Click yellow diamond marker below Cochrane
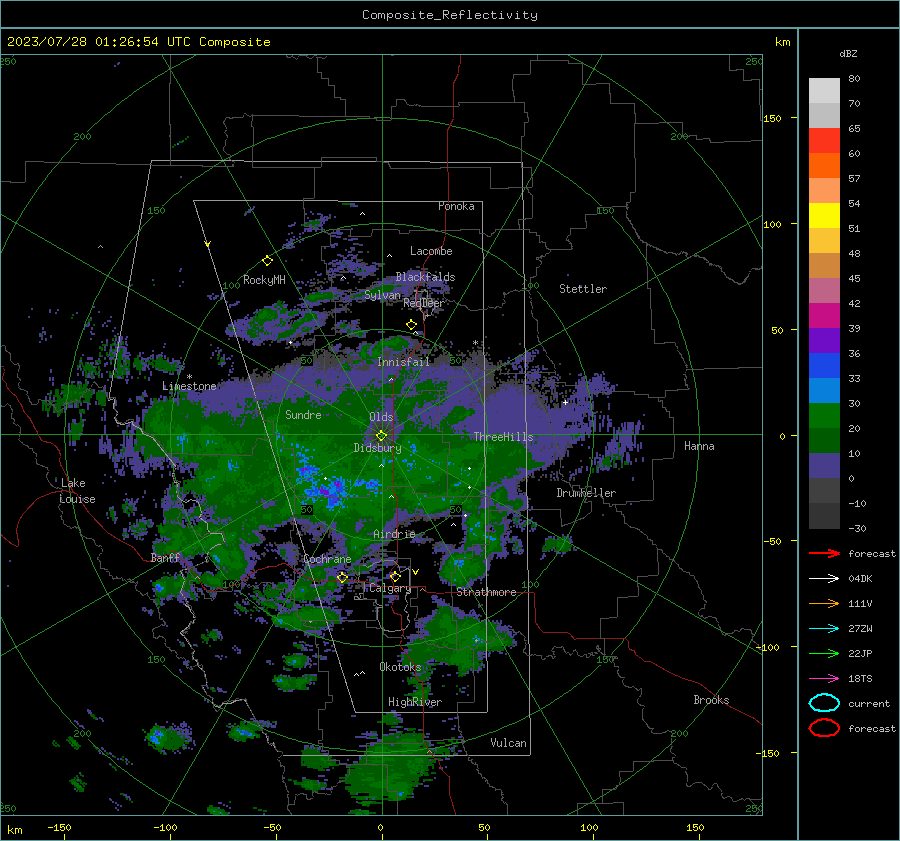This screenshot has height=841, width=900. pyautogui.click(x=342, y=577)
